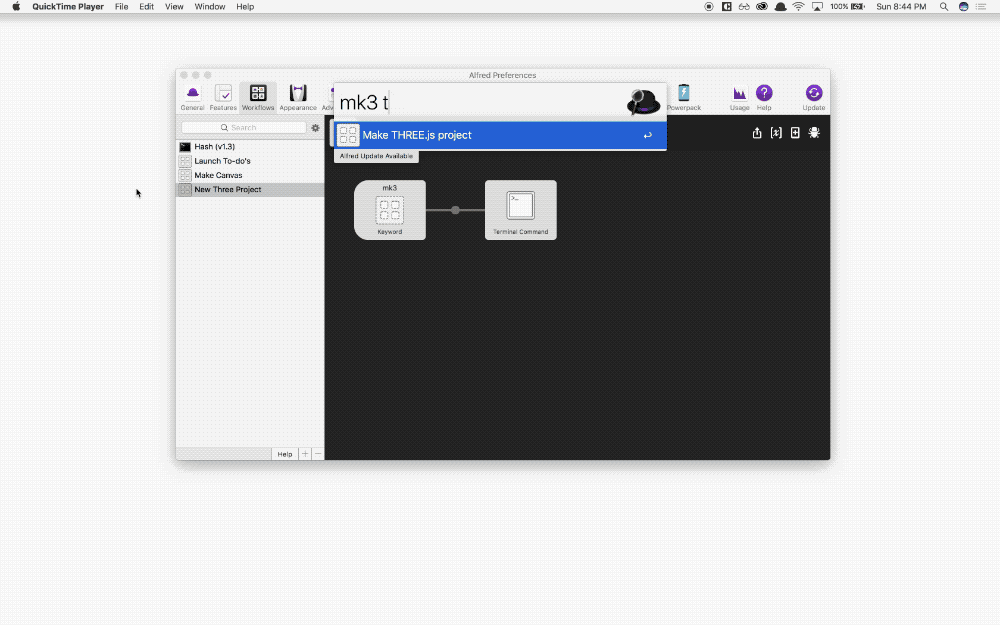Screen dimensions: 1000x625
Task: Select the Hash (v1.3) workflow
Action: [250, 147]
